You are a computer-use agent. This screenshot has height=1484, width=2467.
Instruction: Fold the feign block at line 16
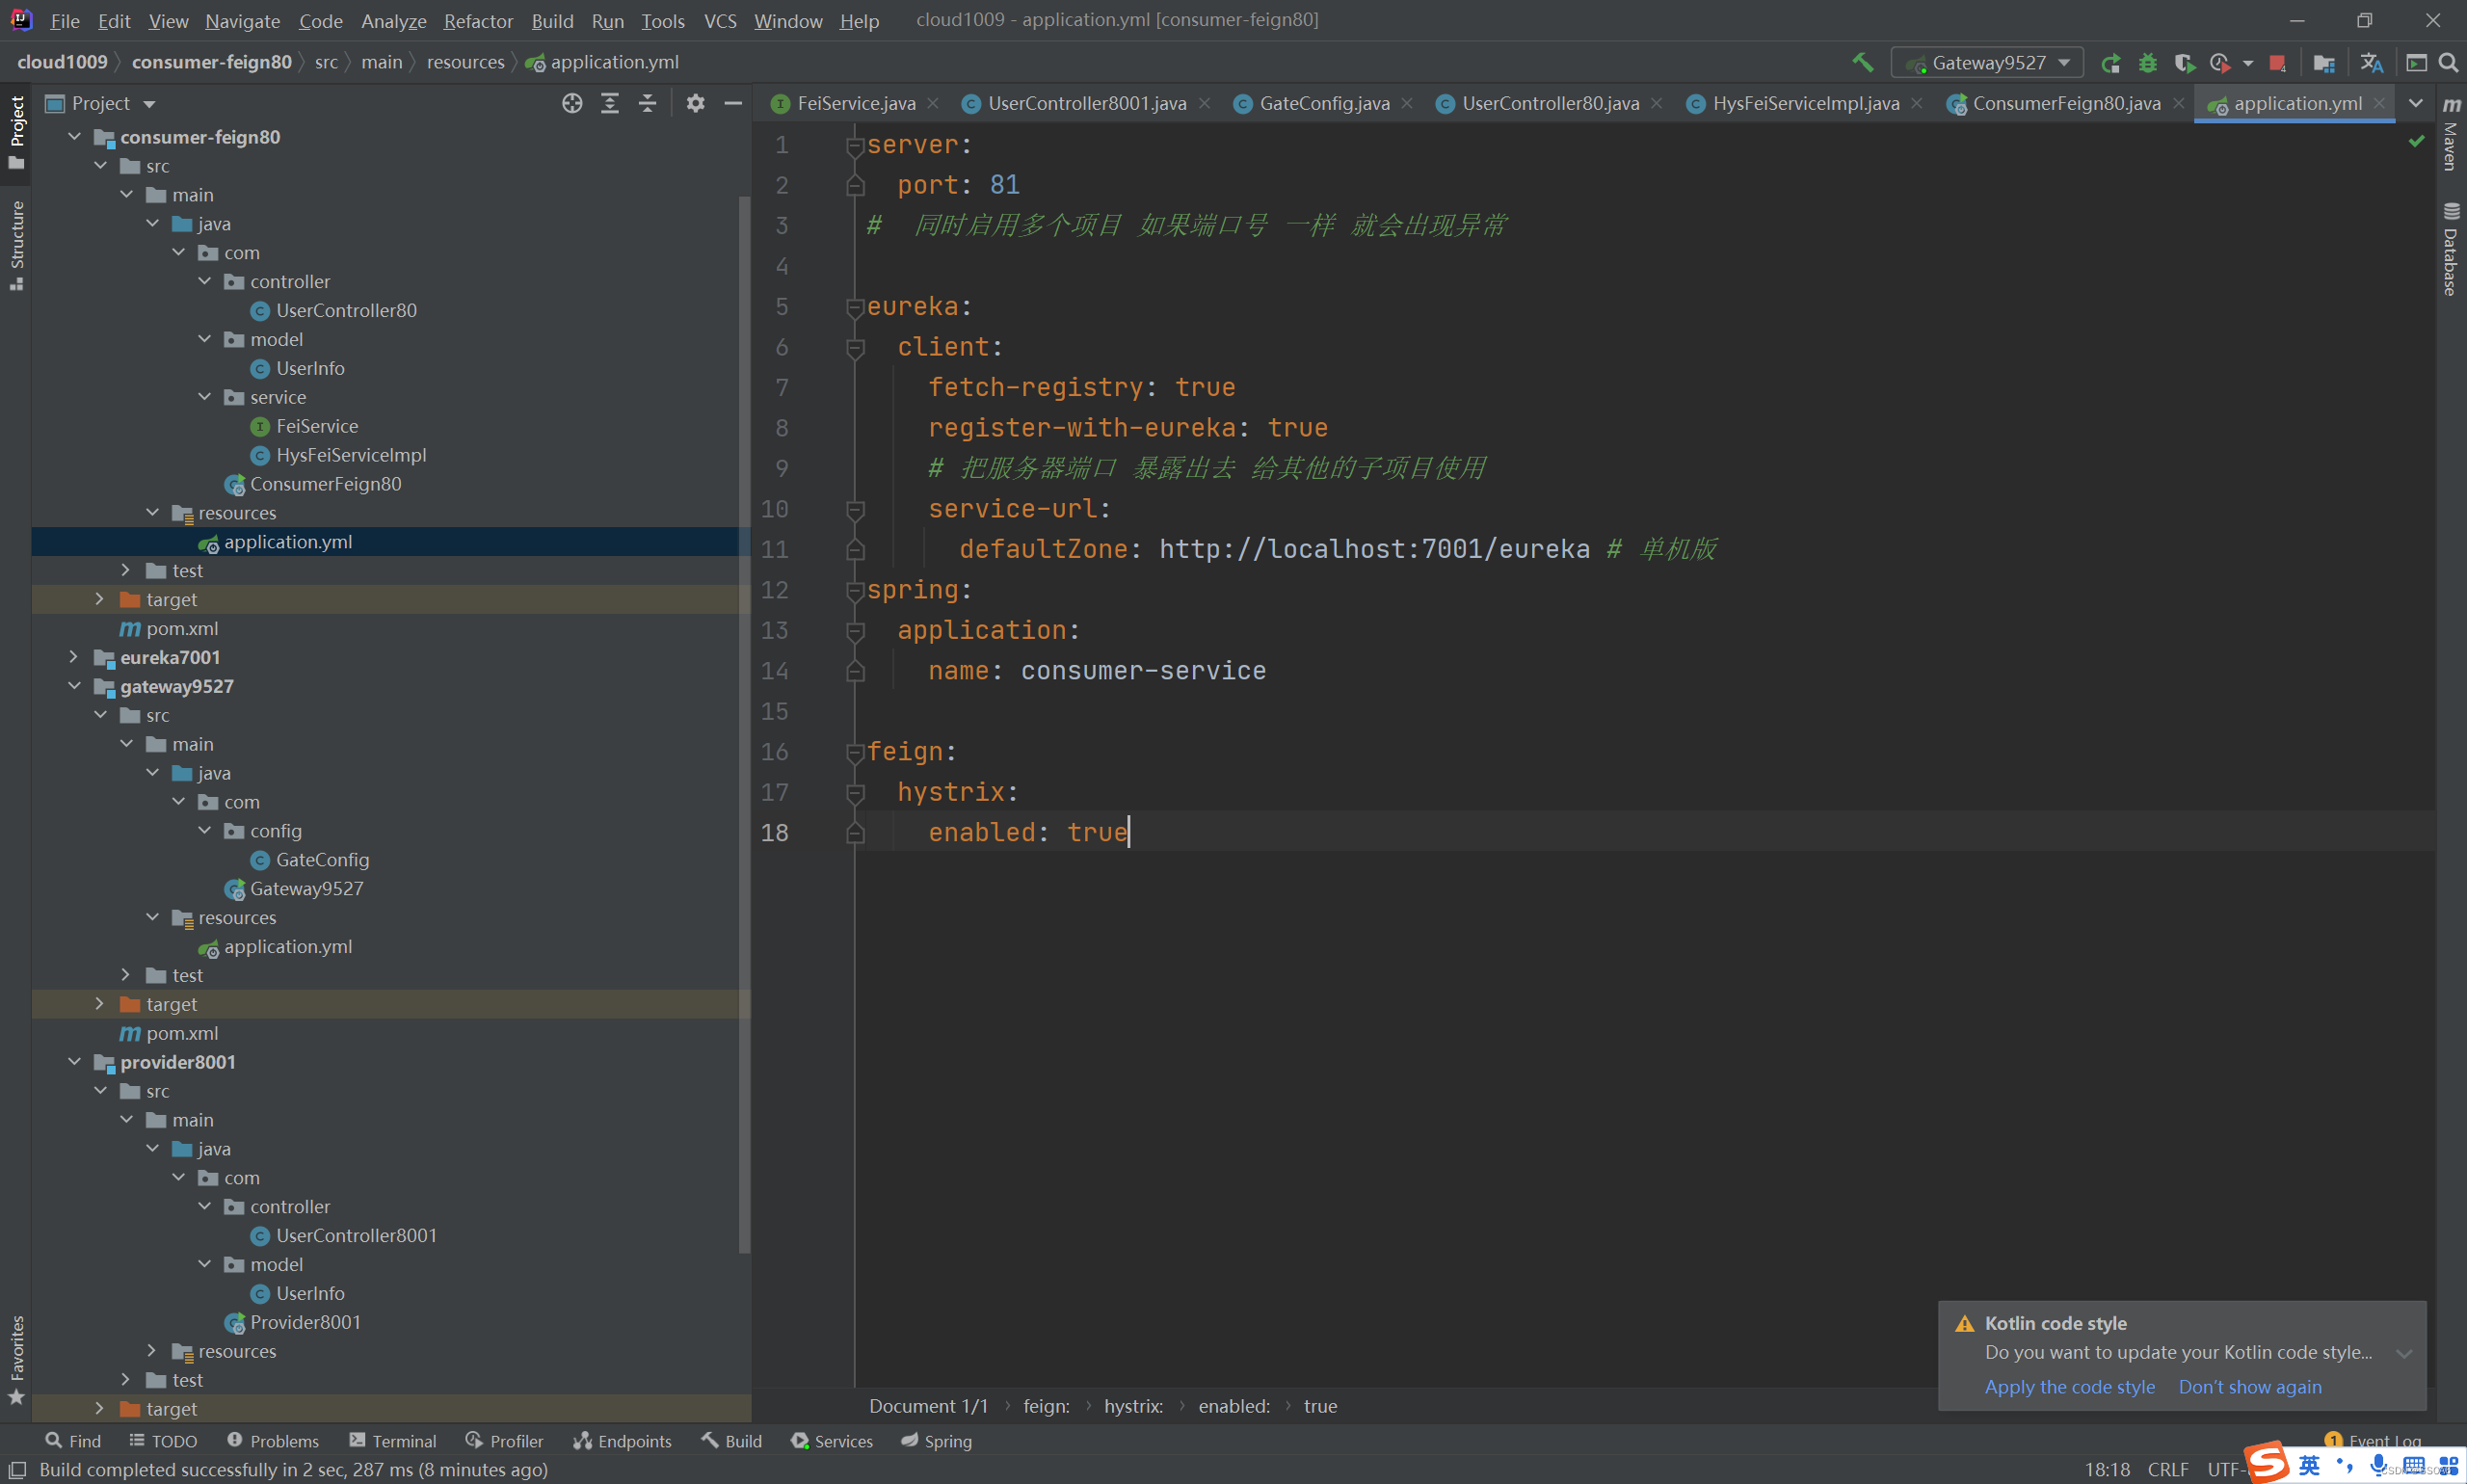(x=855, y=753)
